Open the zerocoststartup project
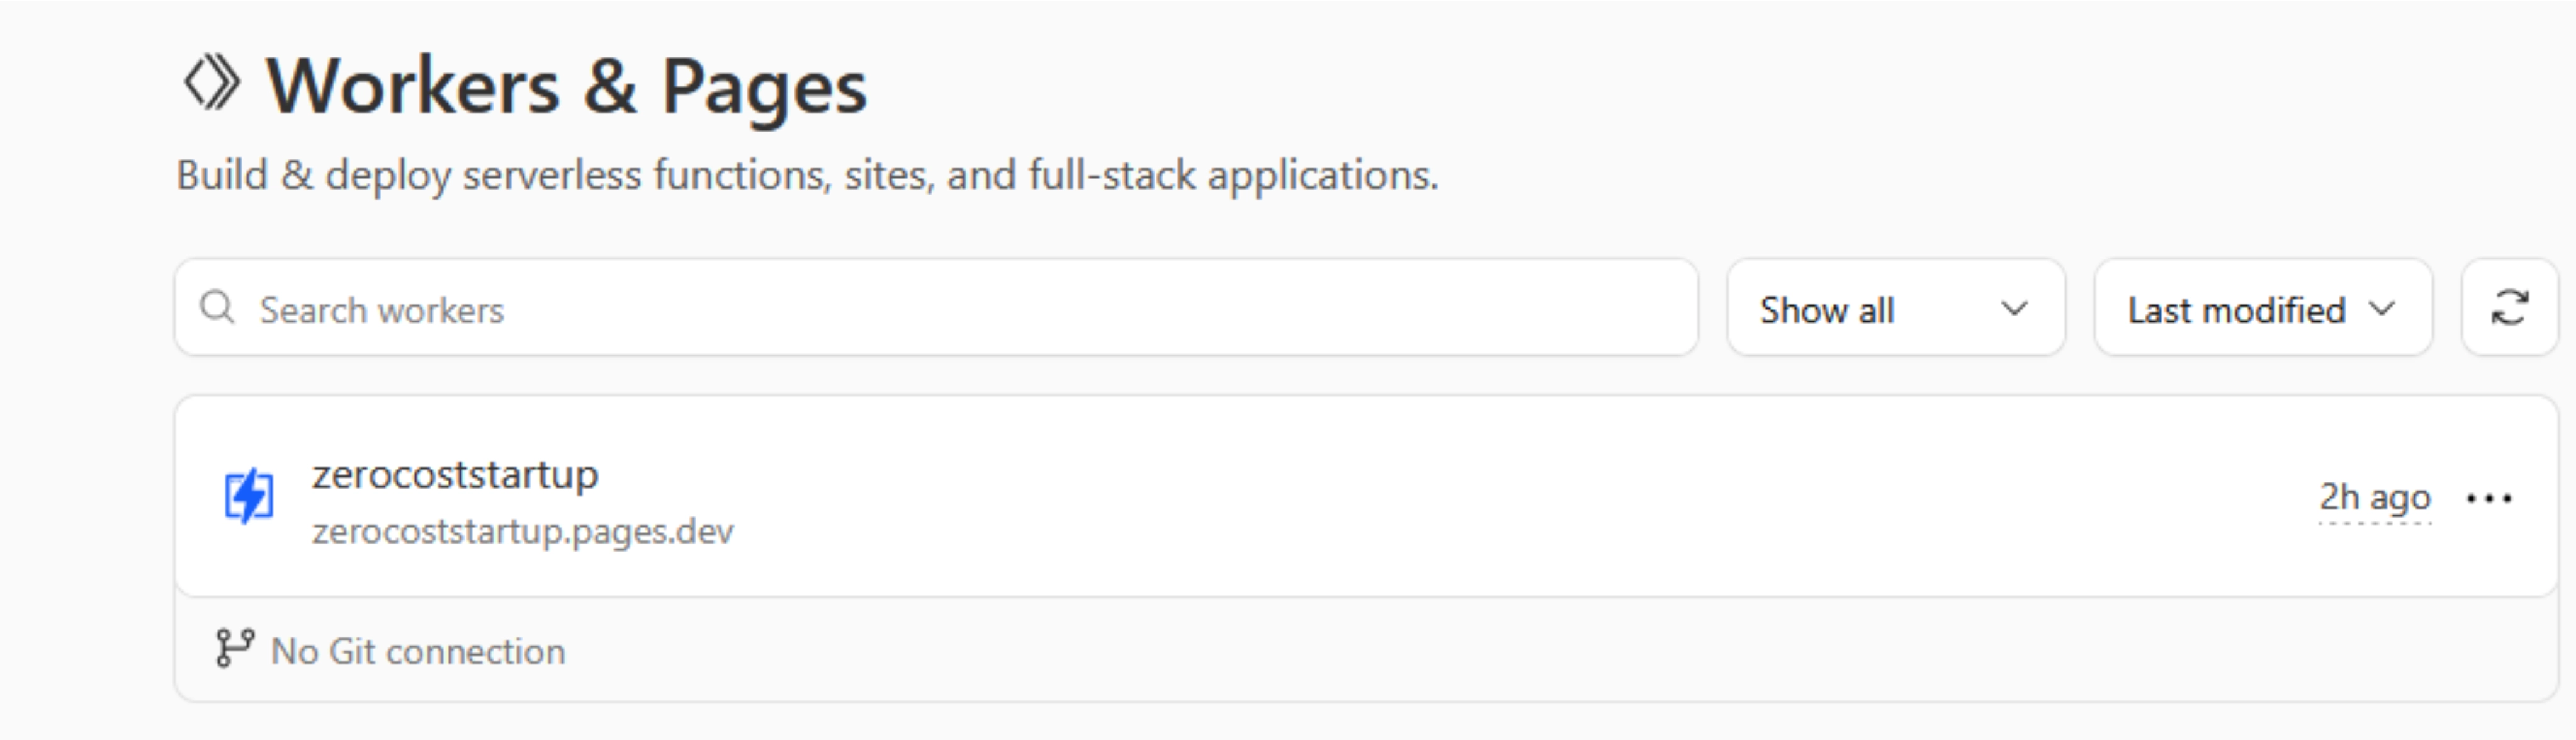Image resolution: width=2576 pixels, height=740 pixels. pos(455,474)
